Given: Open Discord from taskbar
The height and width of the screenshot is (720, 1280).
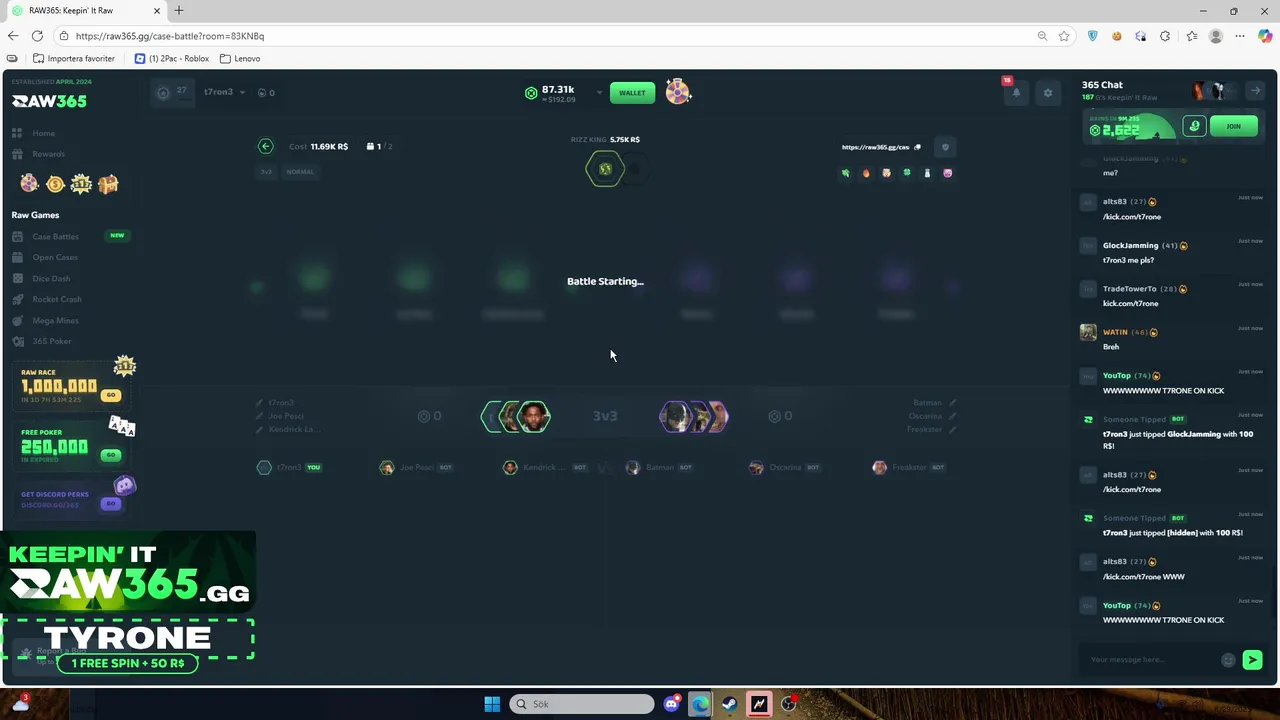Looking at the screenshot, I should tap(671, 704).
